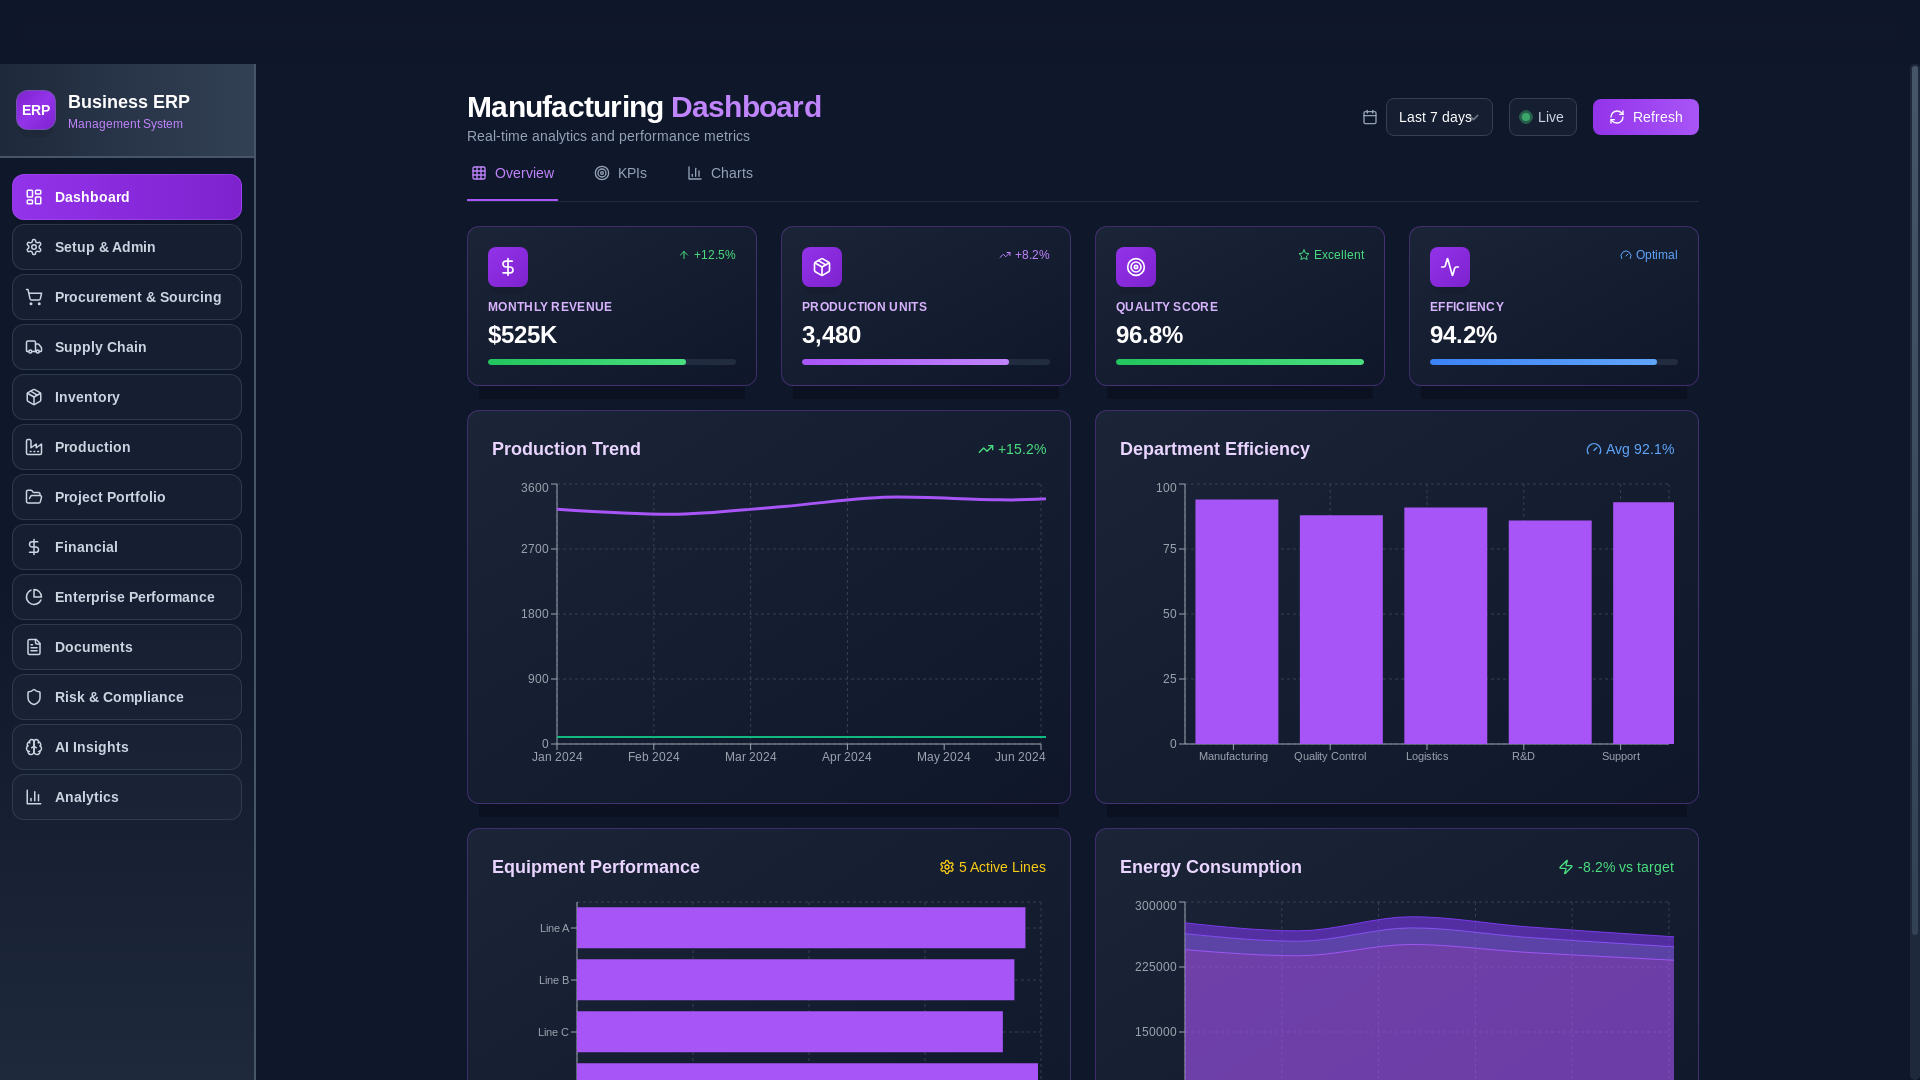Click the 94.2% efficiency value
1920x1080 pixels.
point(1463,335)
